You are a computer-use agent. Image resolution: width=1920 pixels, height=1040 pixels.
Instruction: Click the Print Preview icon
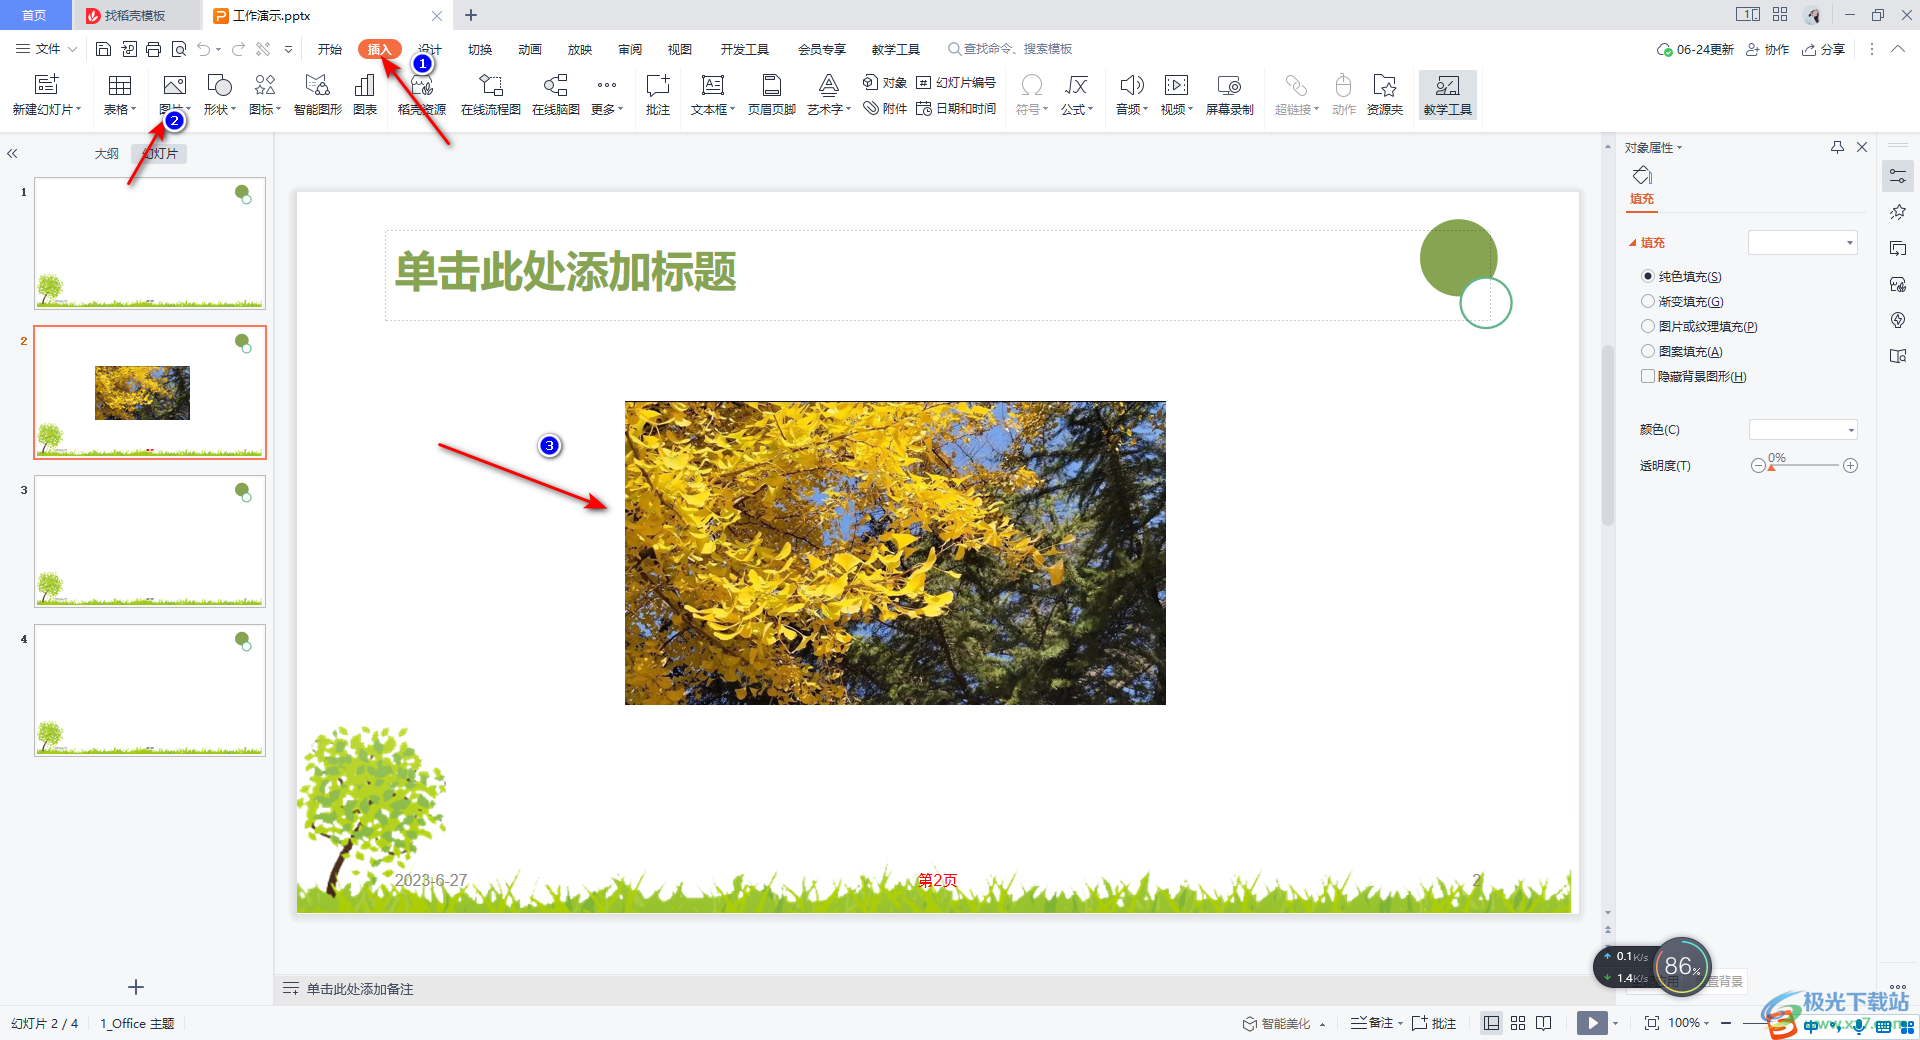[x=179, y=49]
